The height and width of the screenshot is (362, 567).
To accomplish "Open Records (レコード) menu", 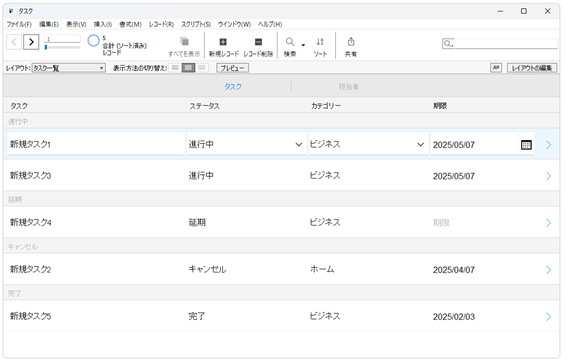I will (x=161, y=24).
